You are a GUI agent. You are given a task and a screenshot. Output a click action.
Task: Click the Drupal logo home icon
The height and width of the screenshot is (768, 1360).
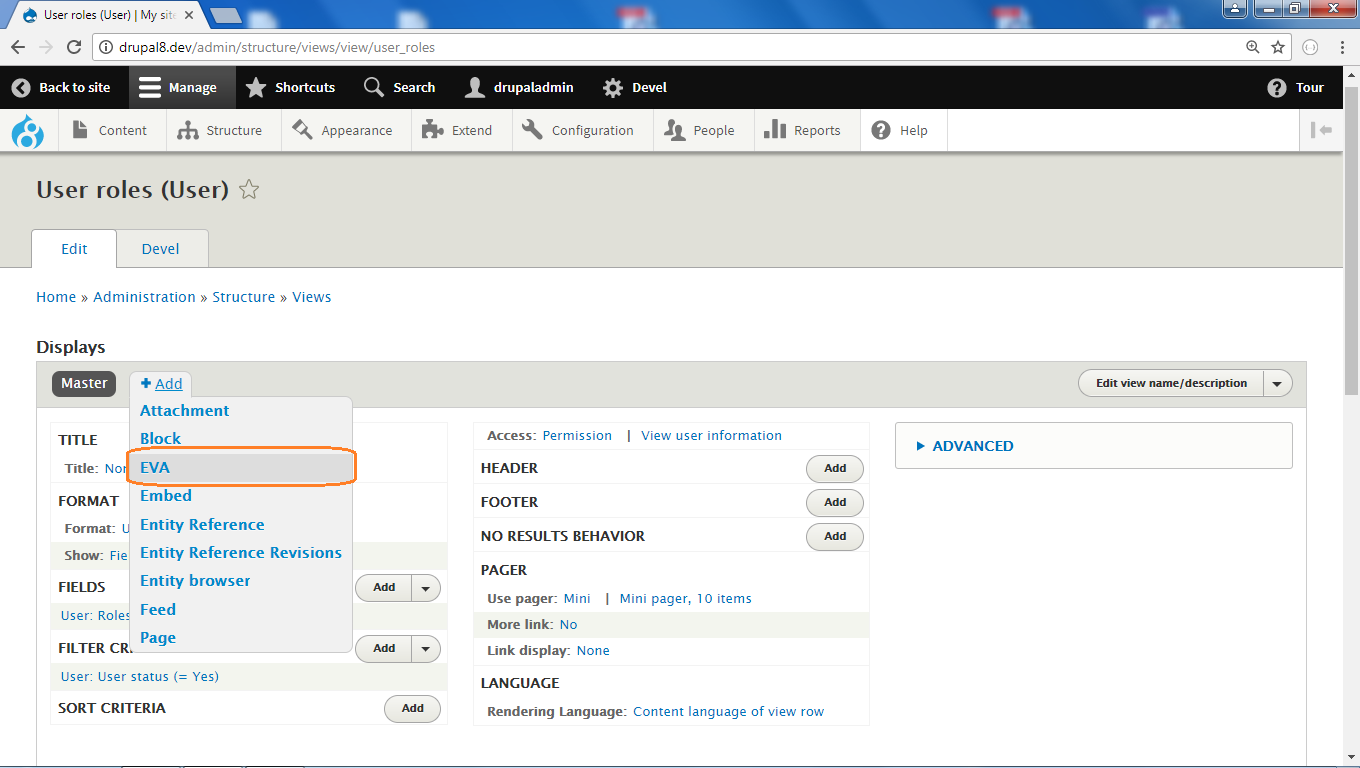point(28,131)
